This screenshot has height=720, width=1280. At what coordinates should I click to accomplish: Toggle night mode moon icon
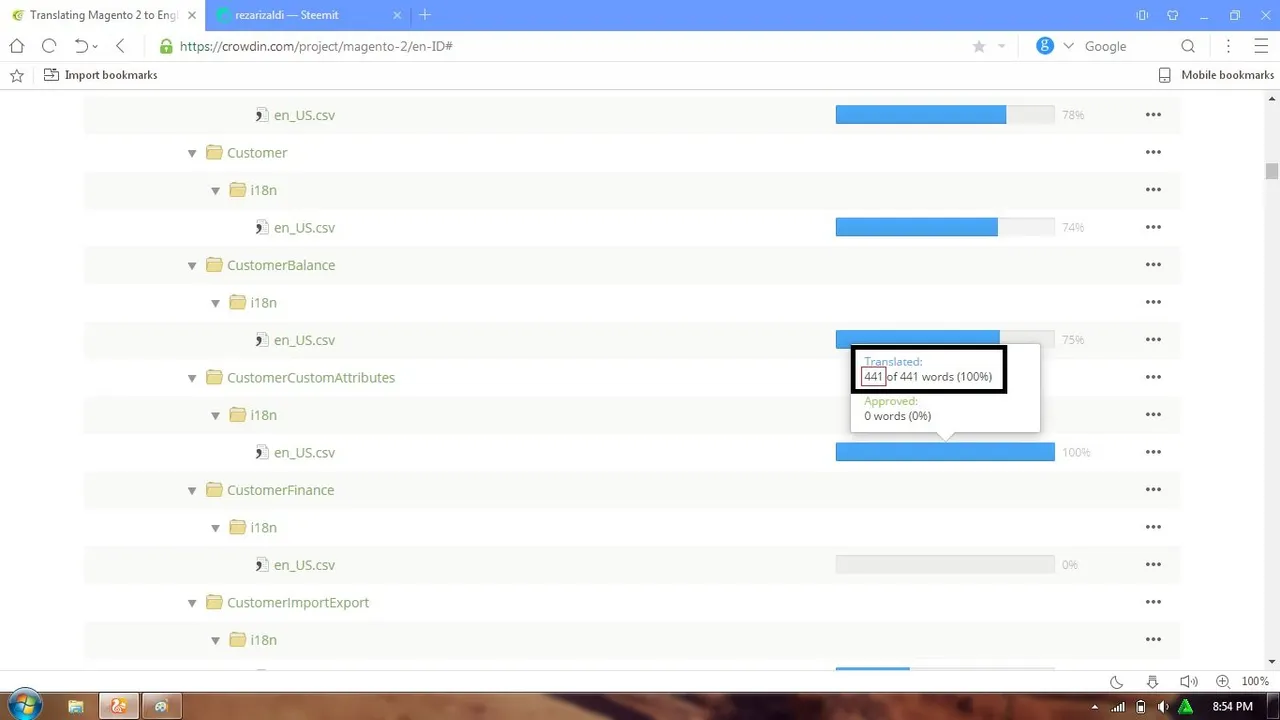pos(1117,682)
